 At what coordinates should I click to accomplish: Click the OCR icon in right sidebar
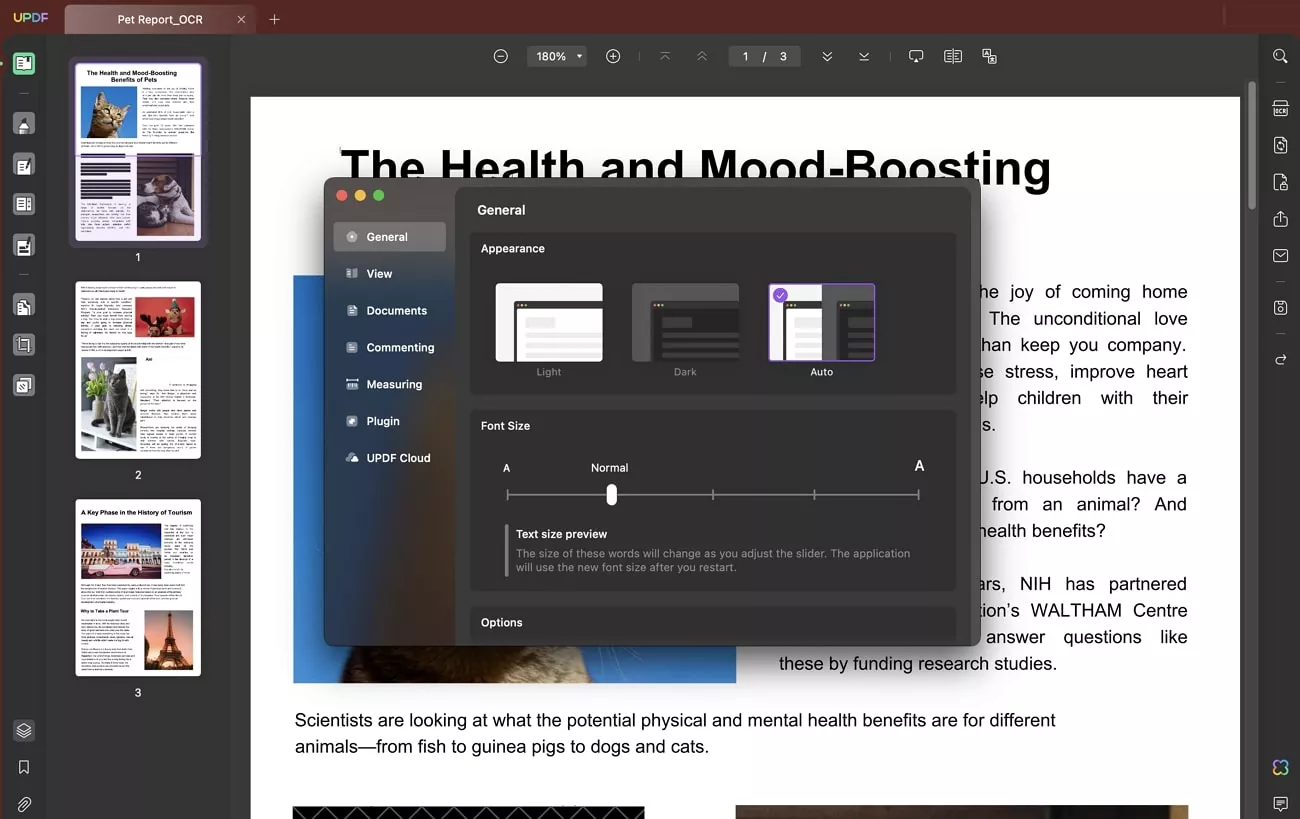[x=1280, y=109]
